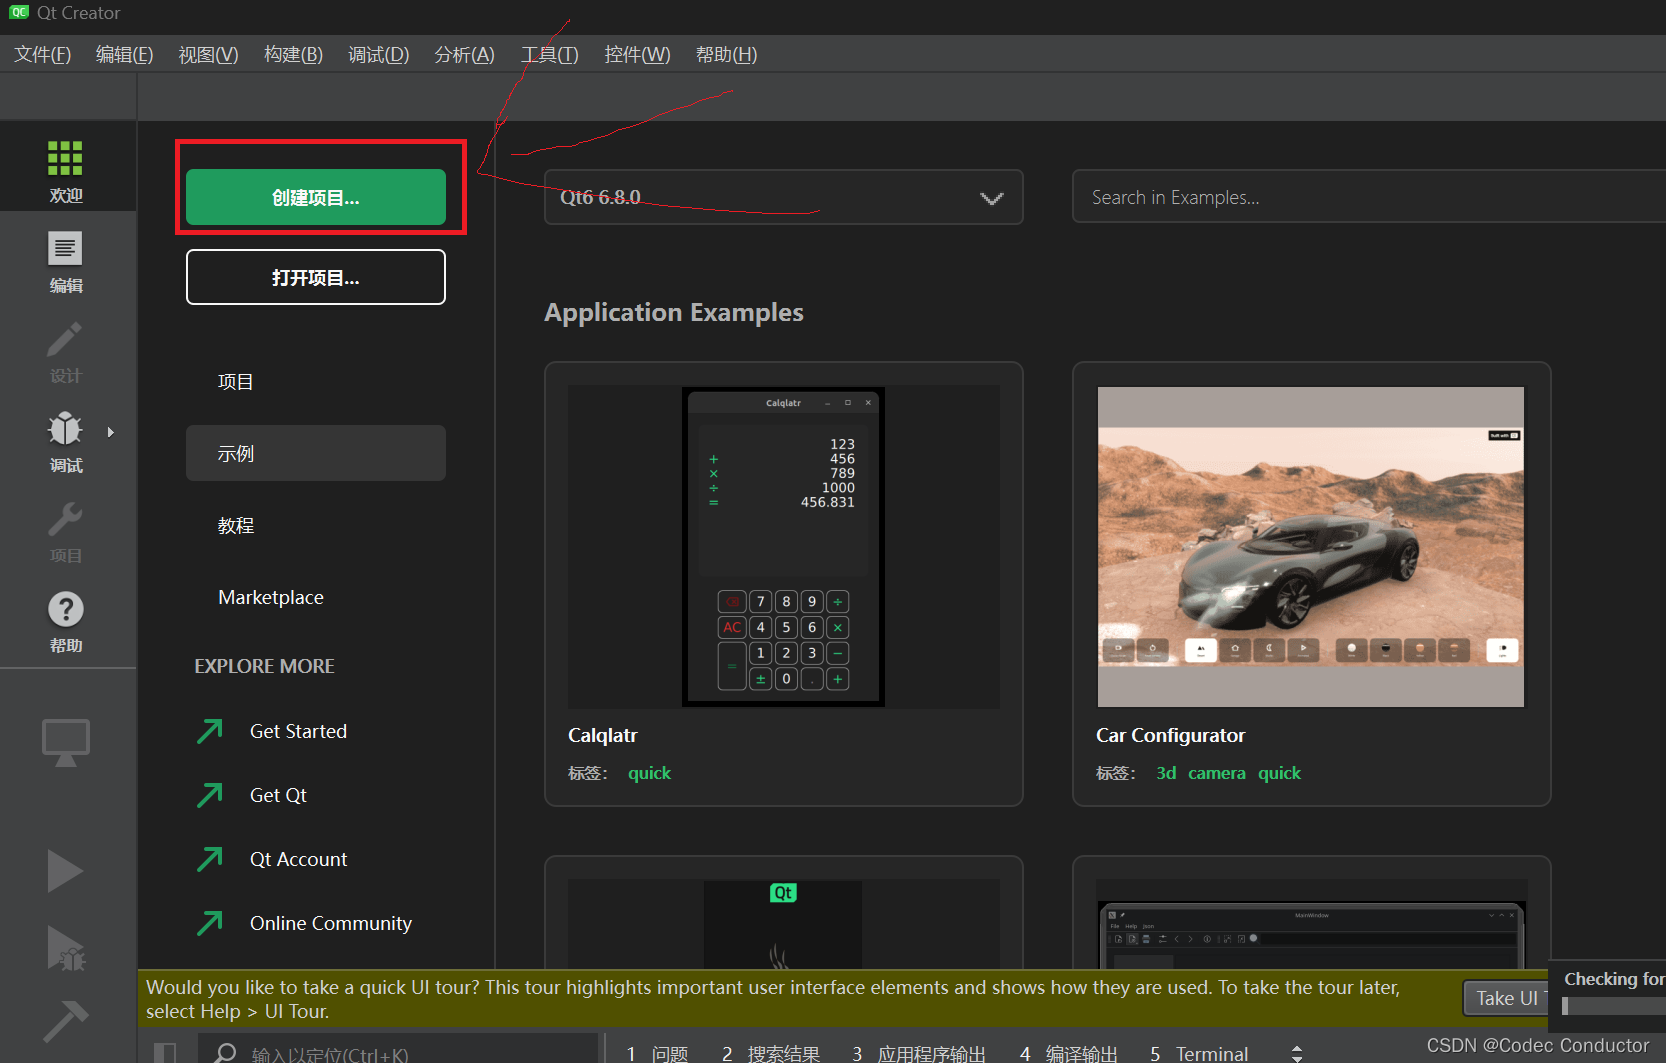Viewport: 1666px width, 1063px height.
Task: Open the 视图(V) menu
Action: coord(209,55)
